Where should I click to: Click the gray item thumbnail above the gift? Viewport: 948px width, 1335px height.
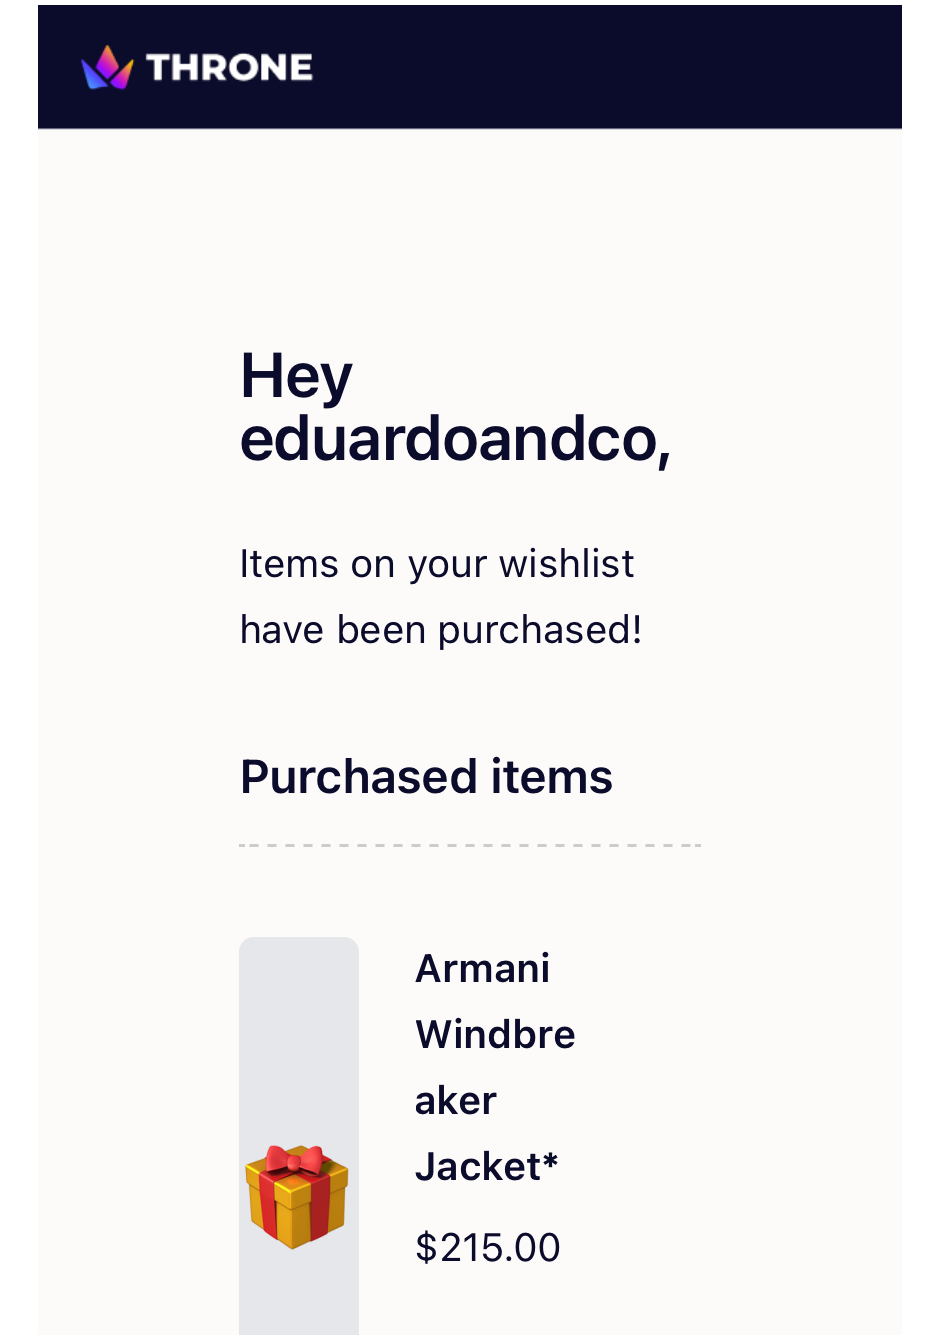(298, 1030)
